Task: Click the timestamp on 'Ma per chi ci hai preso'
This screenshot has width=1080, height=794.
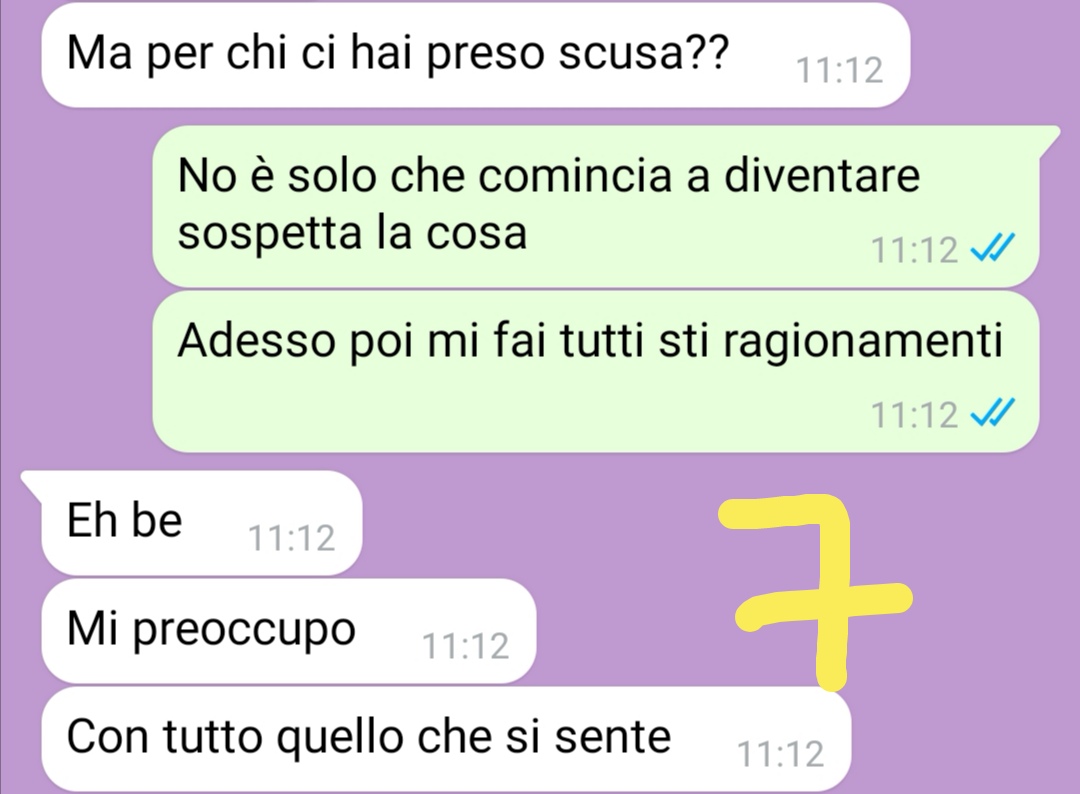Action: click(840, 70)
